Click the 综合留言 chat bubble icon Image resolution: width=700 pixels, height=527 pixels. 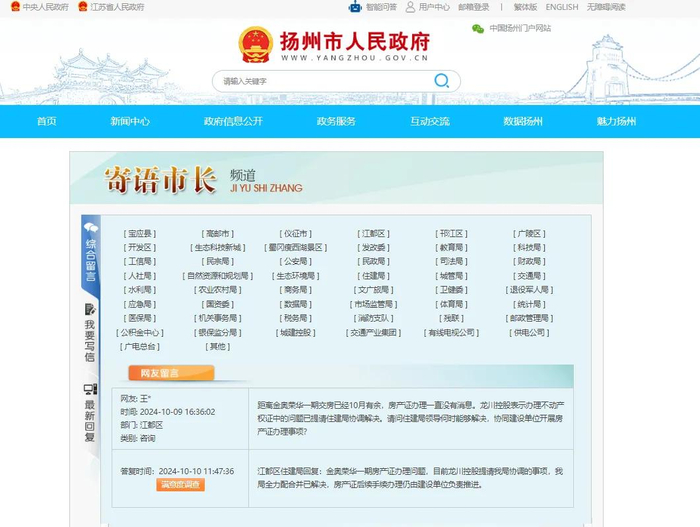tap(91, 228)
